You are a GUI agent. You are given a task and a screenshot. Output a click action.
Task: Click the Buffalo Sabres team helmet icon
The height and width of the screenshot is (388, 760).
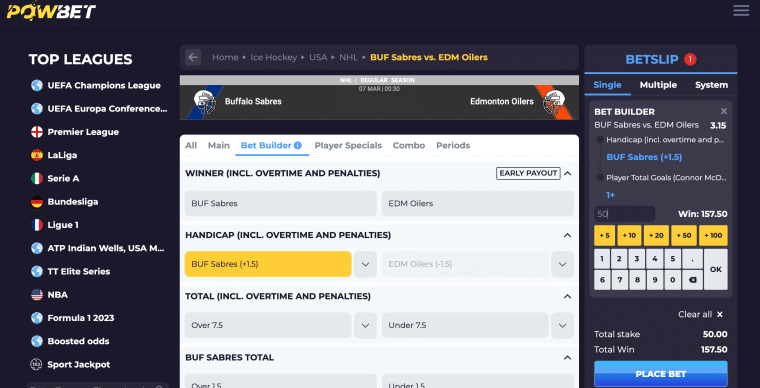coord(205,102)
